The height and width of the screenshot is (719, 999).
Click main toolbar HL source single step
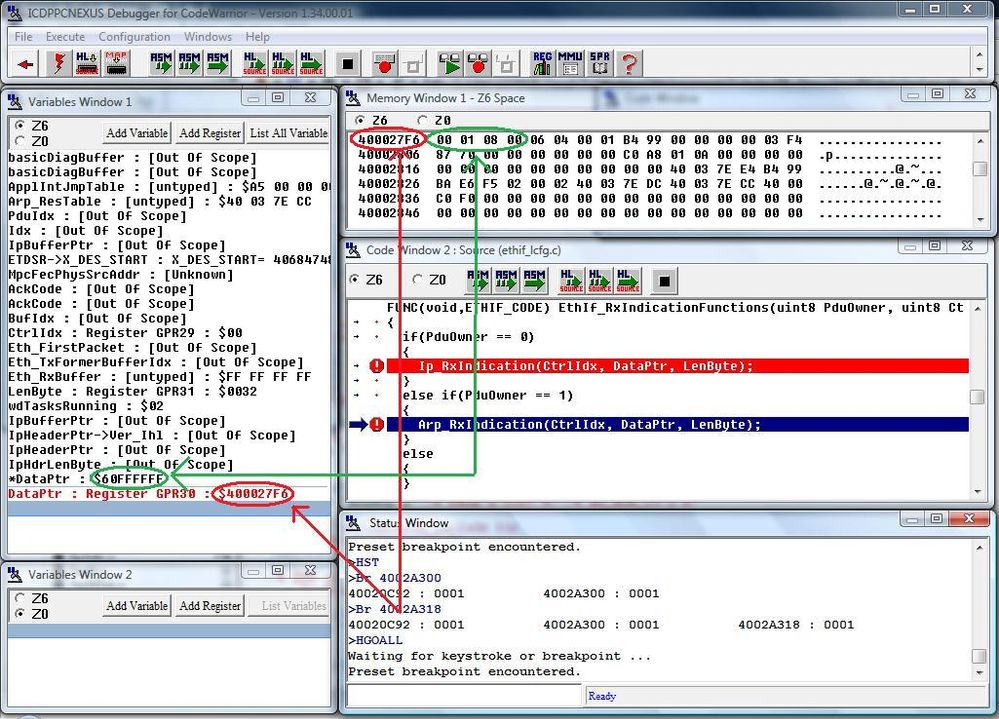254,64
